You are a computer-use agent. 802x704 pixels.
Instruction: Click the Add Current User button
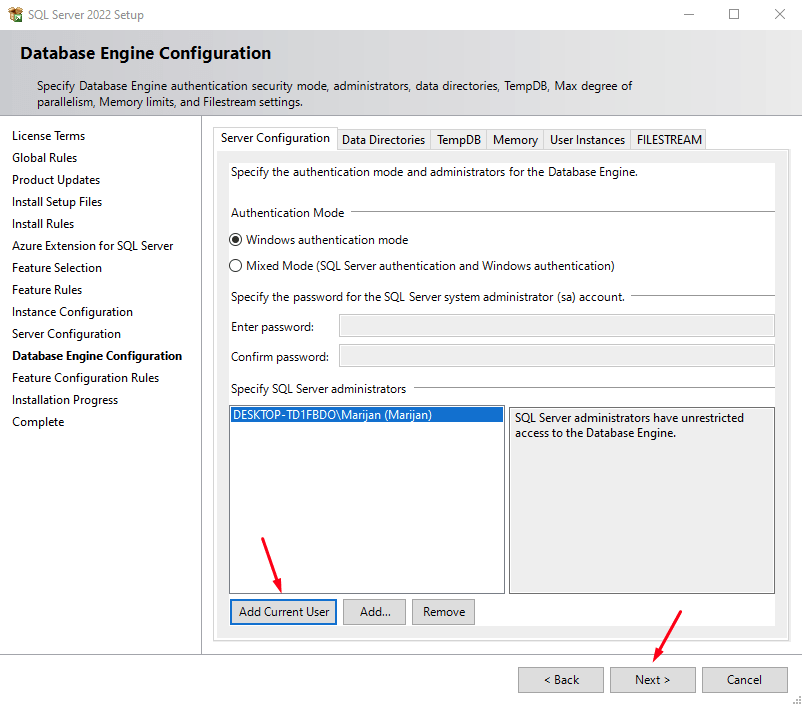[x=283, y=612]
